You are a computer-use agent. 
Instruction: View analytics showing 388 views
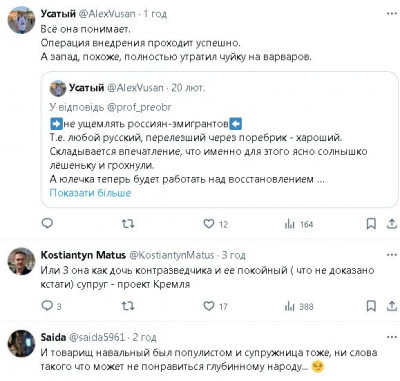[299, 306]
